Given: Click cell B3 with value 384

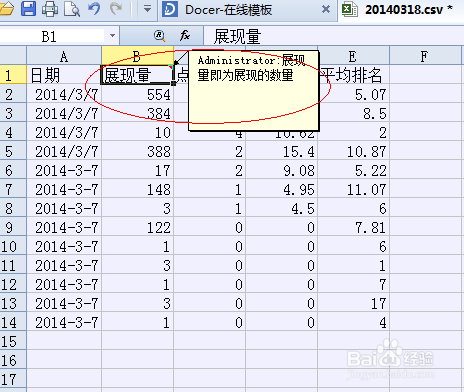Looking at the screenshot, I should 137,112.
